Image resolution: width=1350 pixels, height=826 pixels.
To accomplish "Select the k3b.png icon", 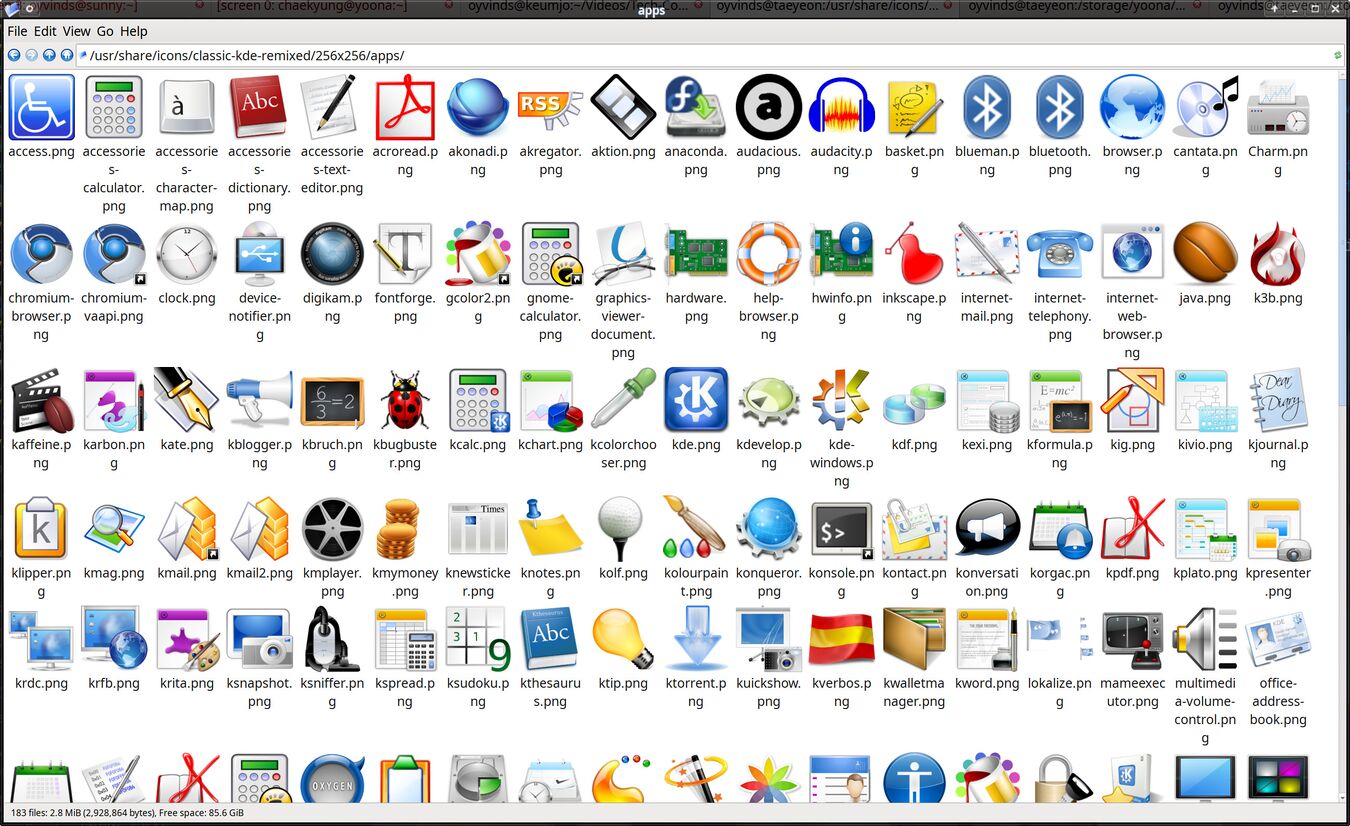I will click(1278, 254).
